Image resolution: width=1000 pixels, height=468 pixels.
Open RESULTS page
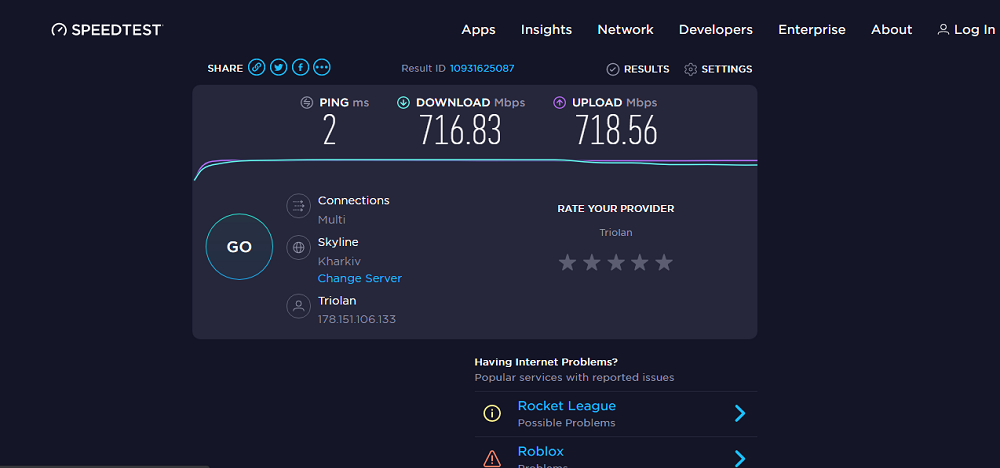[646, 69]
